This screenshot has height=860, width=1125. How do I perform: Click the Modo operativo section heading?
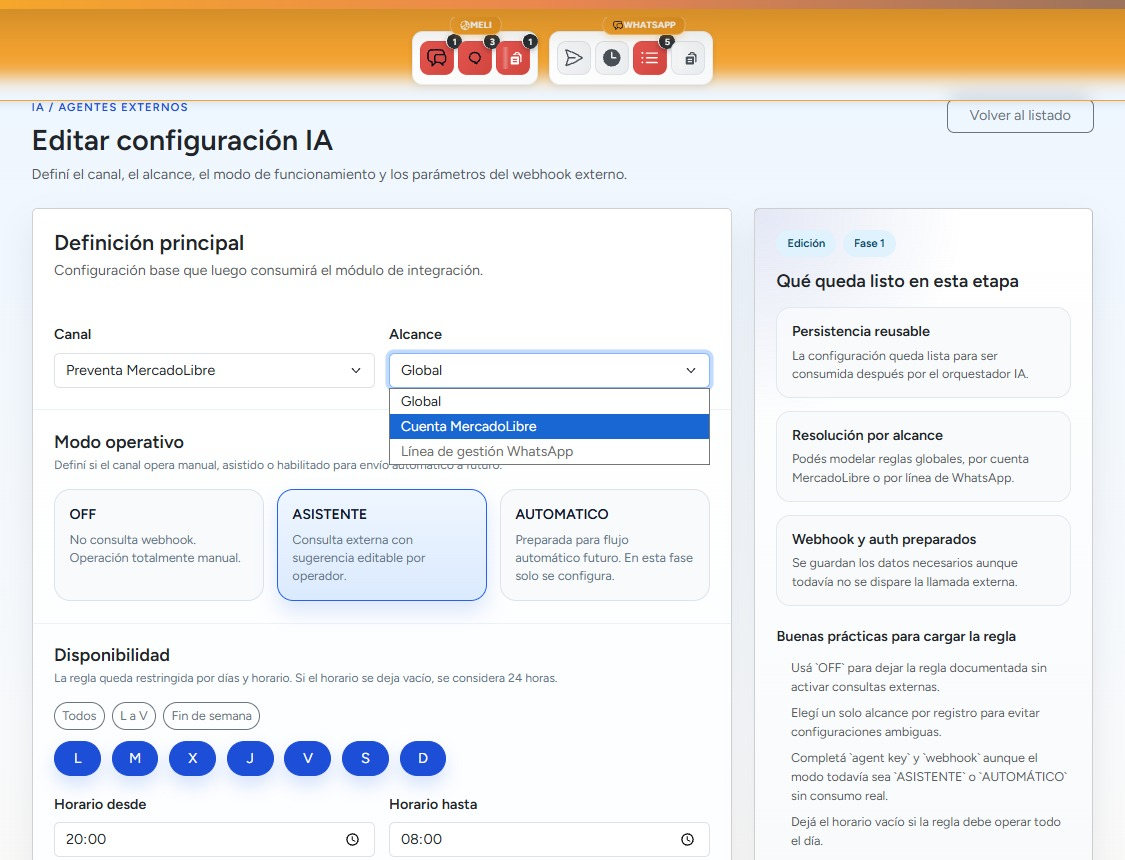[119, 442]
